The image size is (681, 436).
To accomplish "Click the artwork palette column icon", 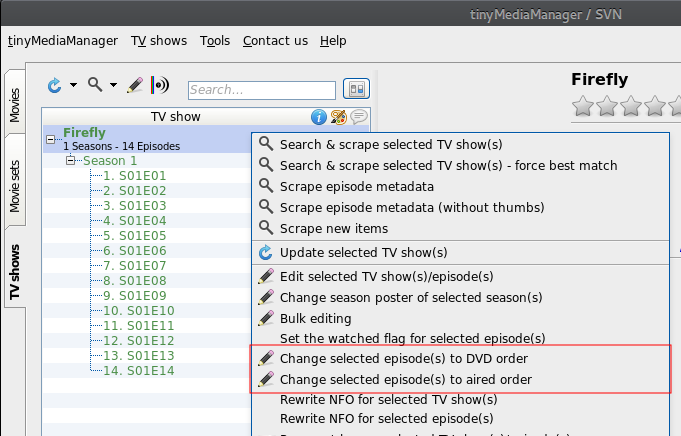I will pos(339,117).
